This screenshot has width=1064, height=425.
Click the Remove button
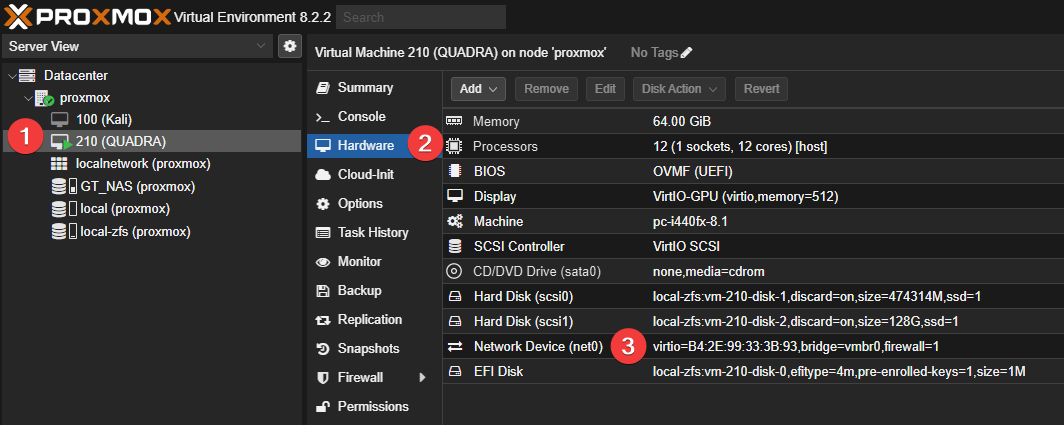click(546, 89)
